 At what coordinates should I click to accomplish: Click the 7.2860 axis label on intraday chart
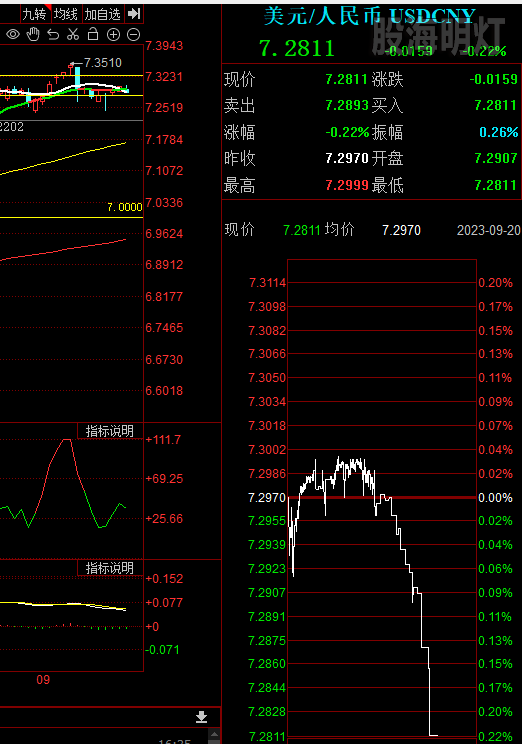pos(267,664)
